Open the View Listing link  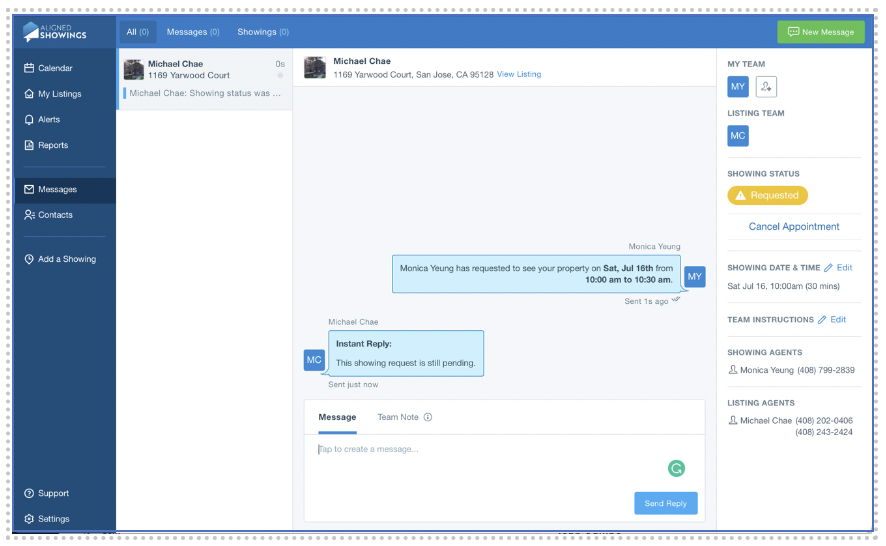(x=519, y=74)
